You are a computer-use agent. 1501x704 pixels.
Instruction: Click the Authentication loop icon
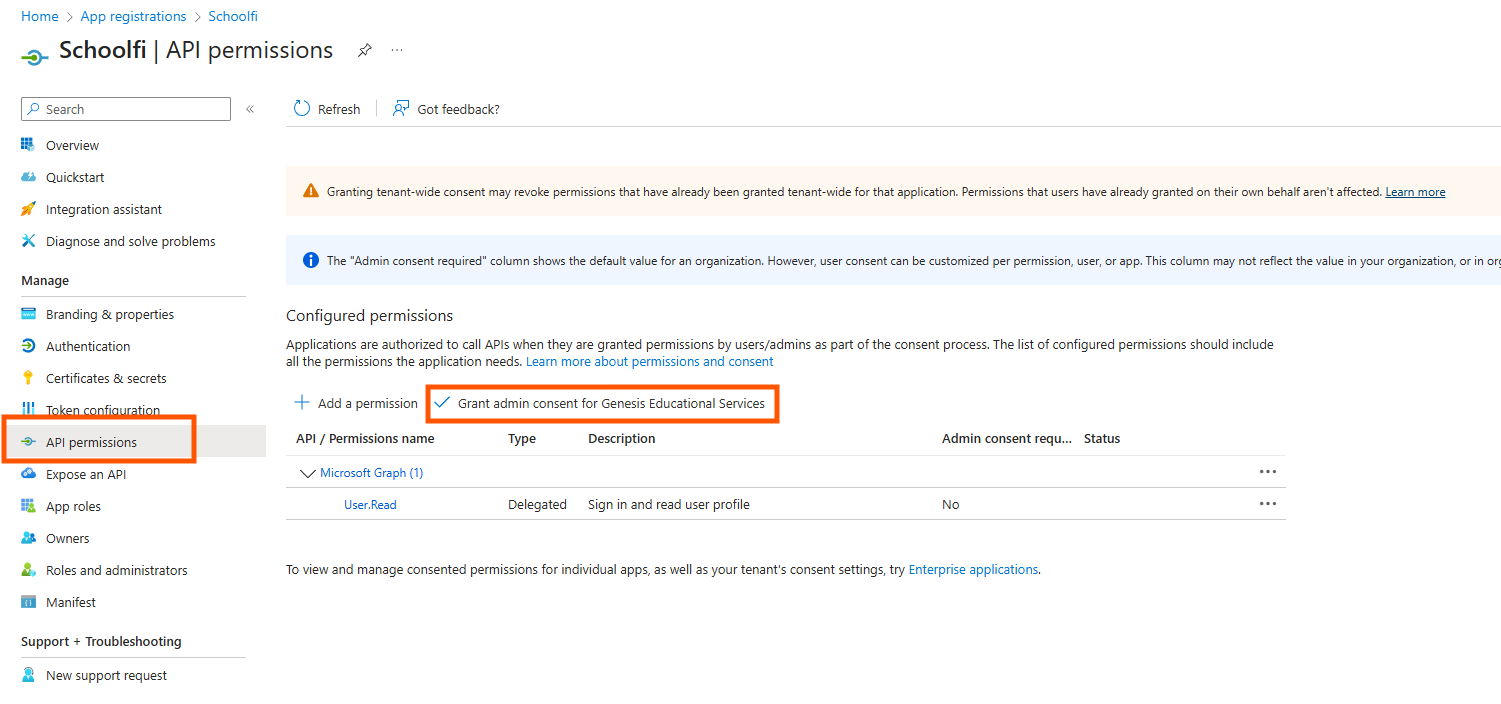pyautogui.click(x=28, y=346)
